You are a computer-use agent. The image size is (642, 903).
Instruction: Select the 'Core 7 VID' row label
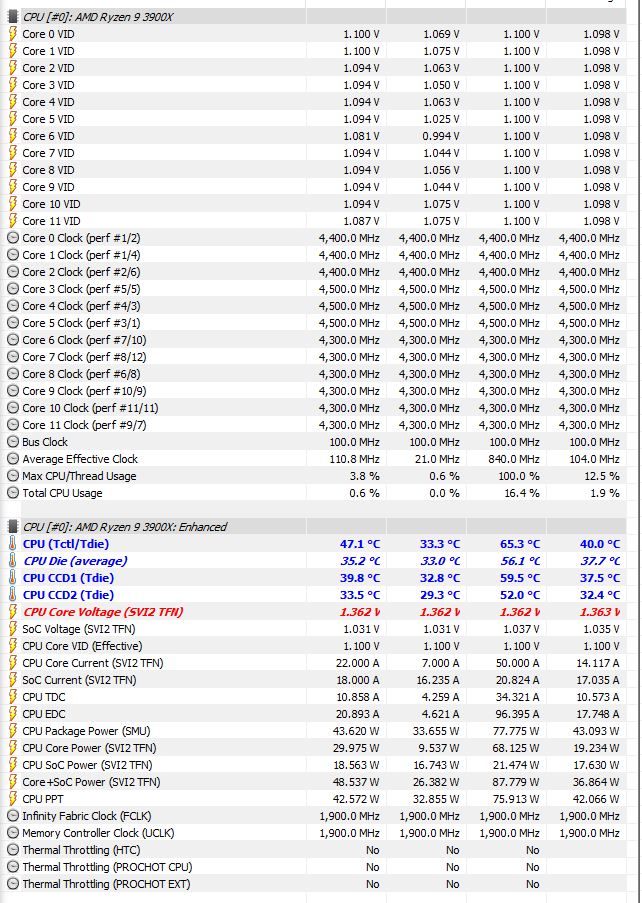pos(48,153)
